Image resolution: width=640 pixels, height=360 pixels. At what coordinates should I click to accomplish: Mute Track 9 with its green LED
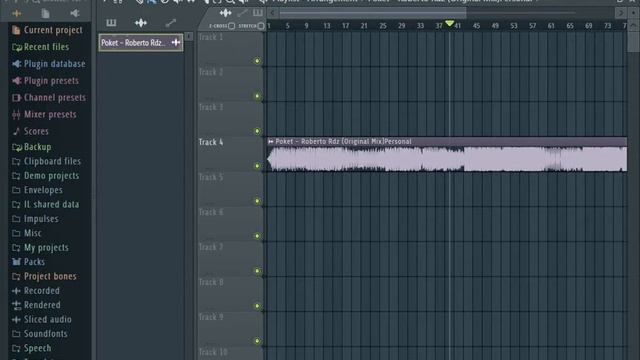pyautogui.click(x=257, y=341)
